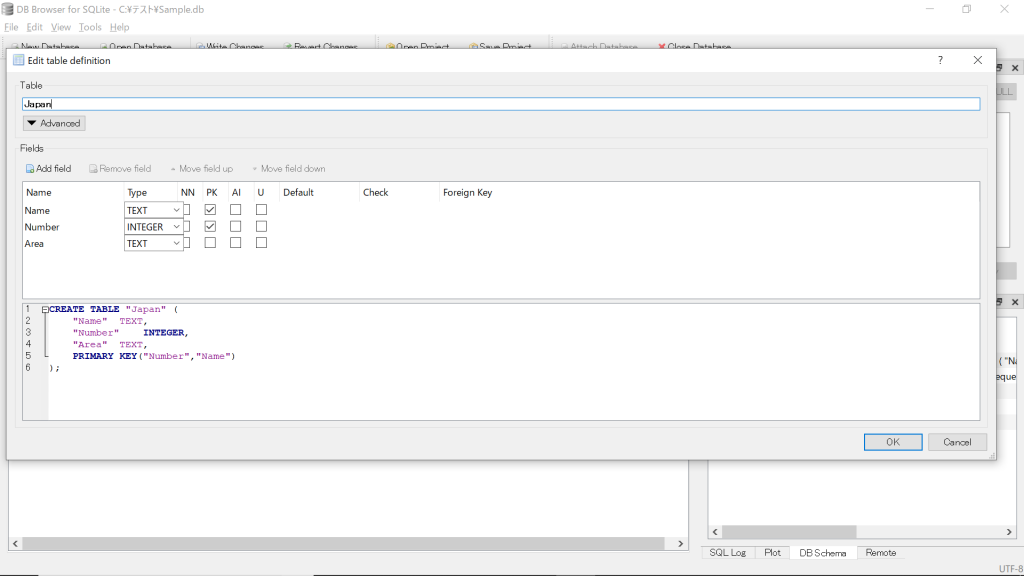This screenshot has width=1024, height=576.
Task: Uncheck PK for the Number field
Action: coord(210,226)
